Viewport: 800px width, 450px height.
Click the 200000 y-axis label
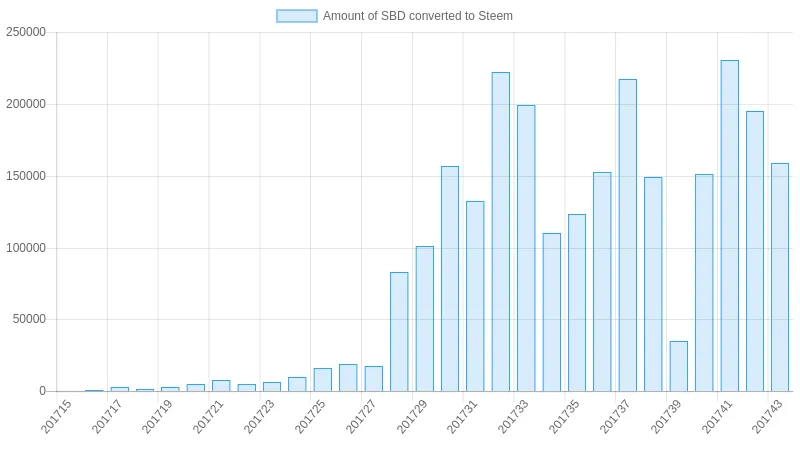click(x=26, y=104)
